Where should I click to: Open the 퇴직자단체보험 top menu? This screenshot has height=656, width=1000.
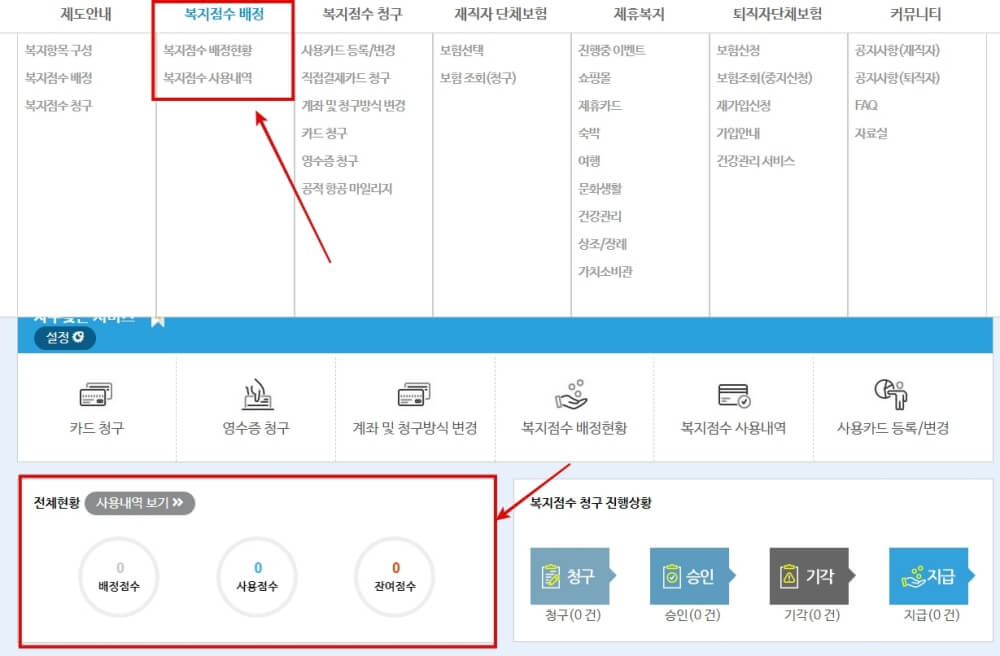click(x=777, y=14)
